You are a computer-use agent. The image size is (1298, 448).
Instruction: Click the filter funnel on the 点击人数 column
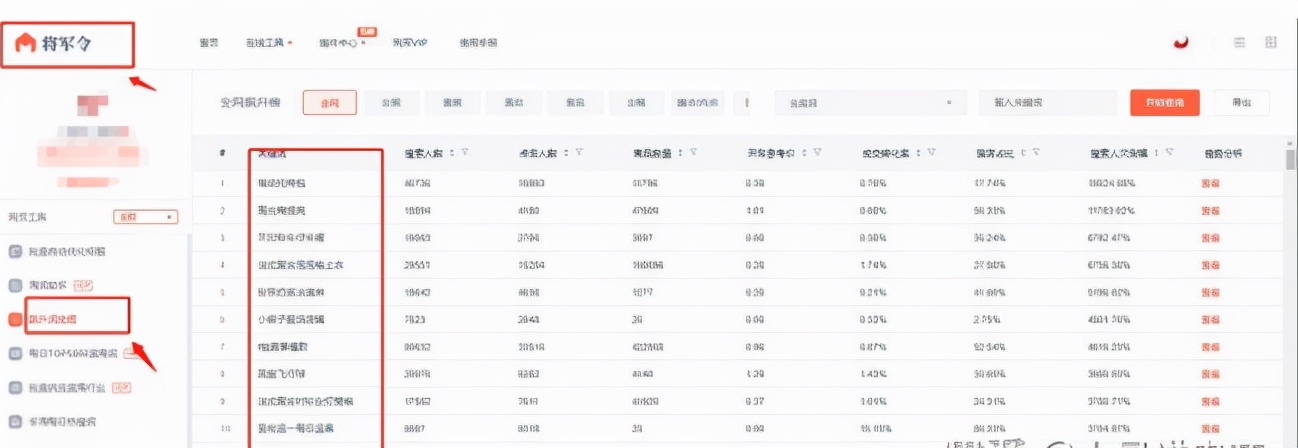pos(579,153)
